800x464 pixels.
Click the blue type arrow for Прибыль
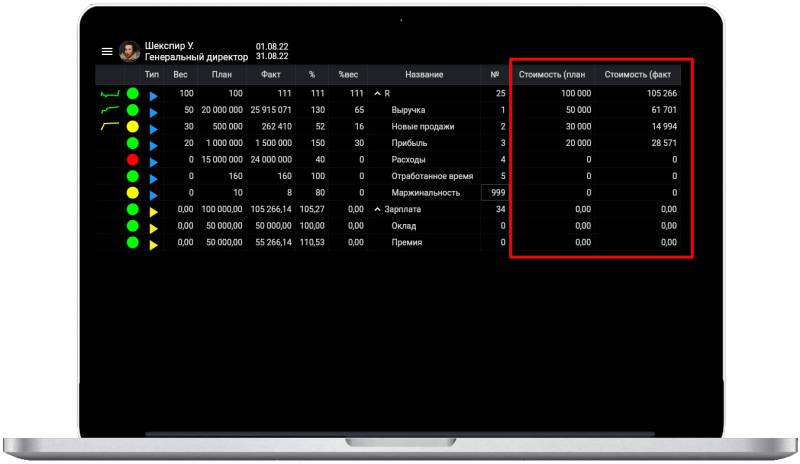coord(154,145)
